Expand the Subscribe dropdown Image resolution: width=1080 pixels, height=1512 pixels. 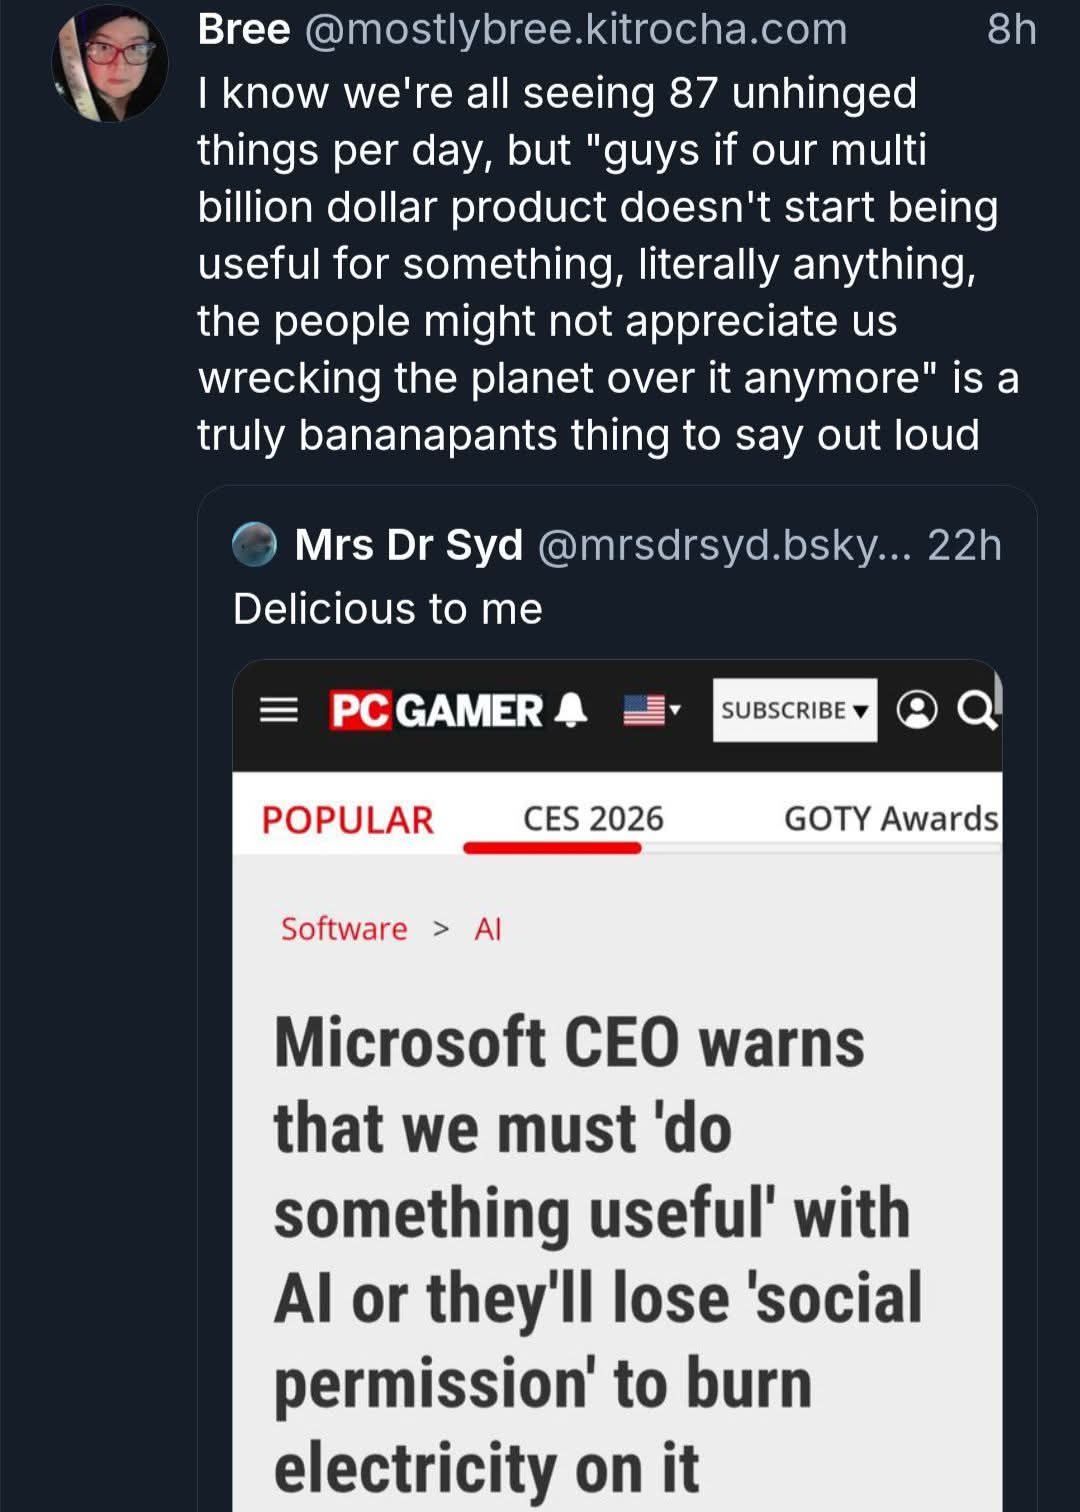pos(794,710)
